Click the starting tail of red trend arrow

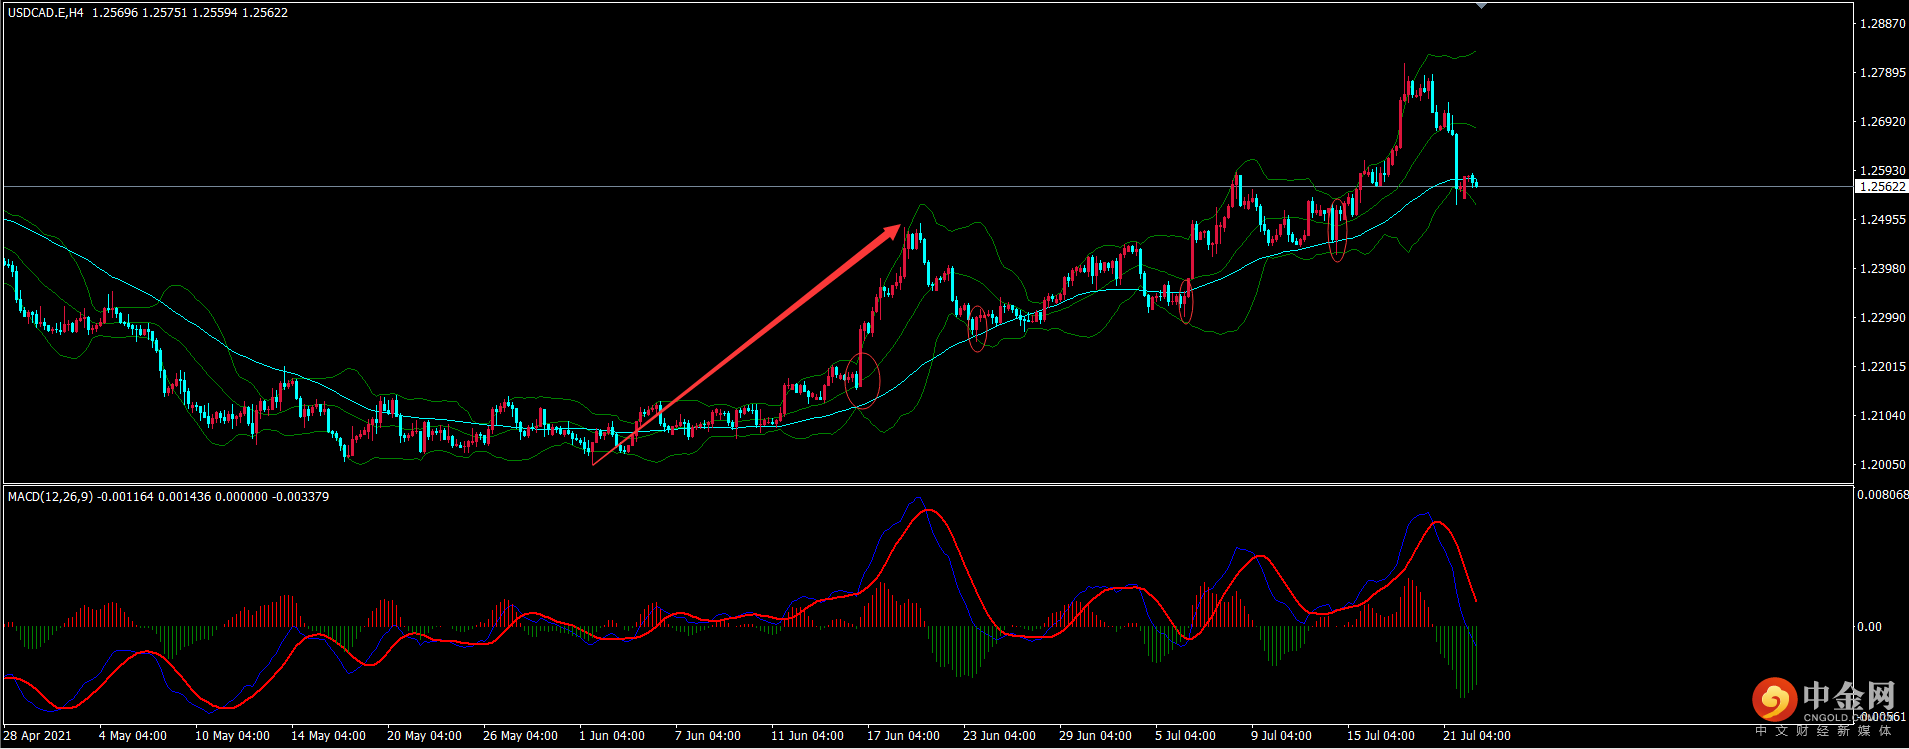coord(594,463)
